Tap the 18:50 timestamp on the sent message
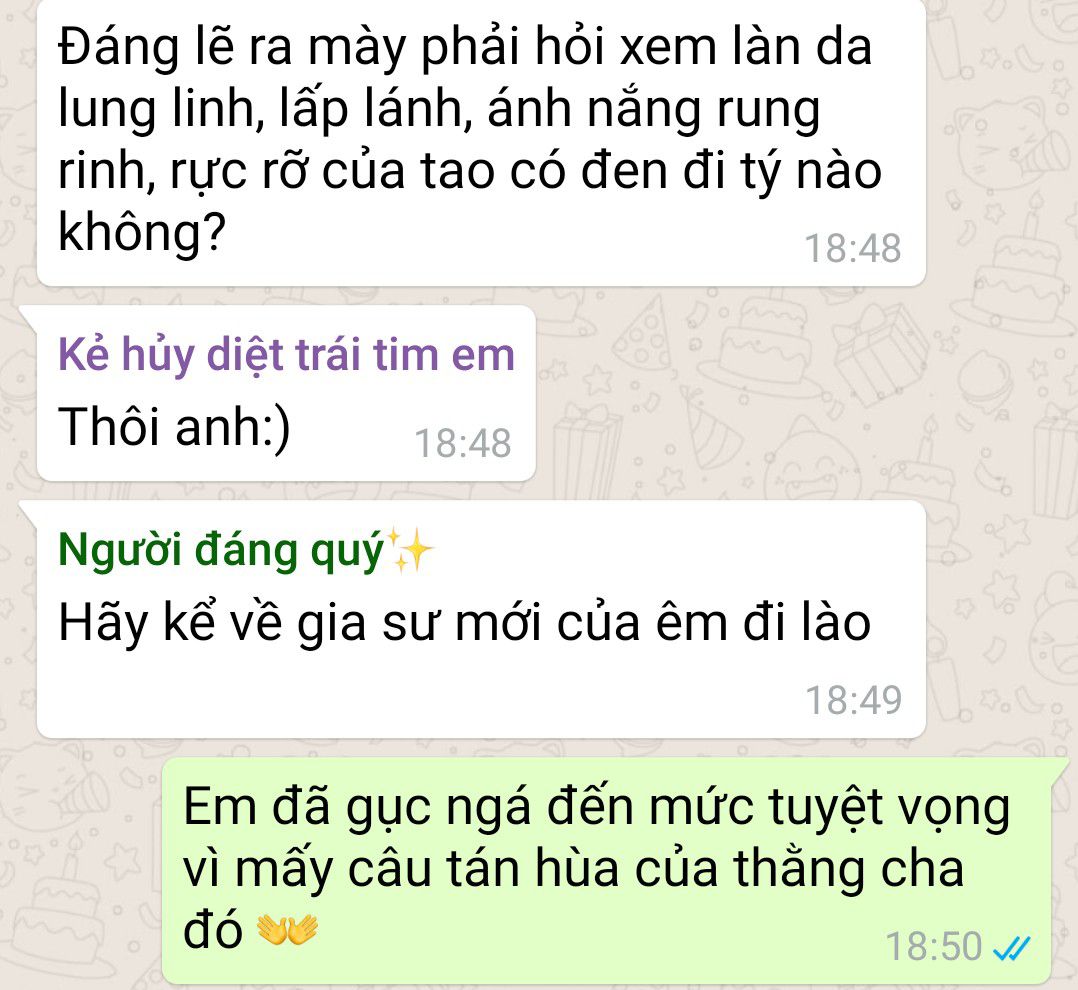Viewport: 1078px width, 990px height. point(934,947)
